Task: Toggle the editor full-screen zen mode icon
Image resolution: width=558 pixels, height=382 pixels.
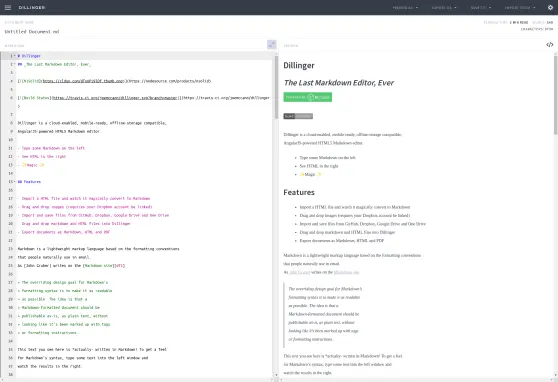Action: pyautogui.click(x=272, y=45)
